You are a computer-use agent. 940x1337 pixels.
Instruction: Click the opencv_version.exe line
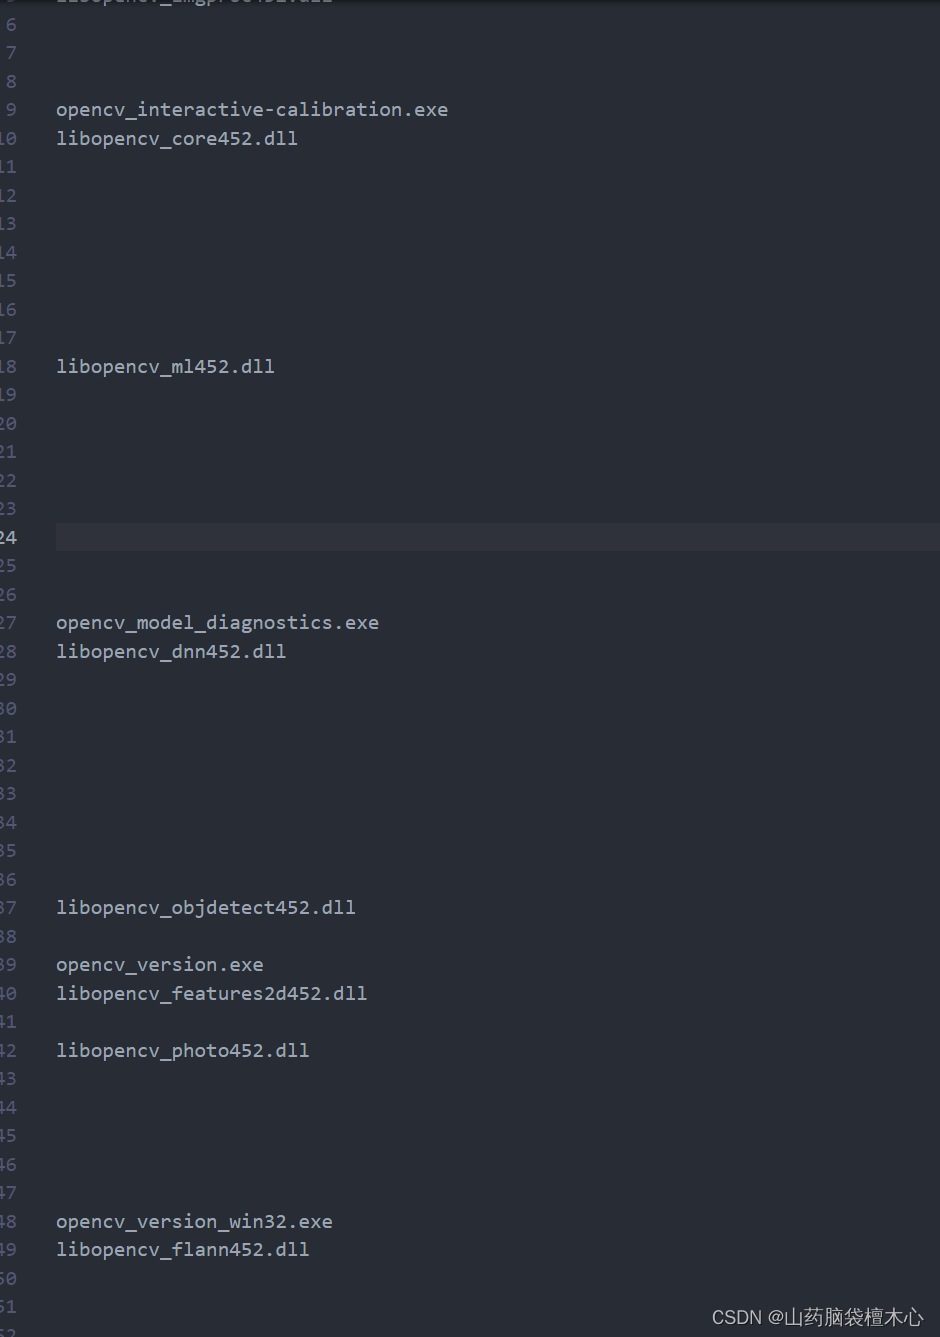point(160,965)
